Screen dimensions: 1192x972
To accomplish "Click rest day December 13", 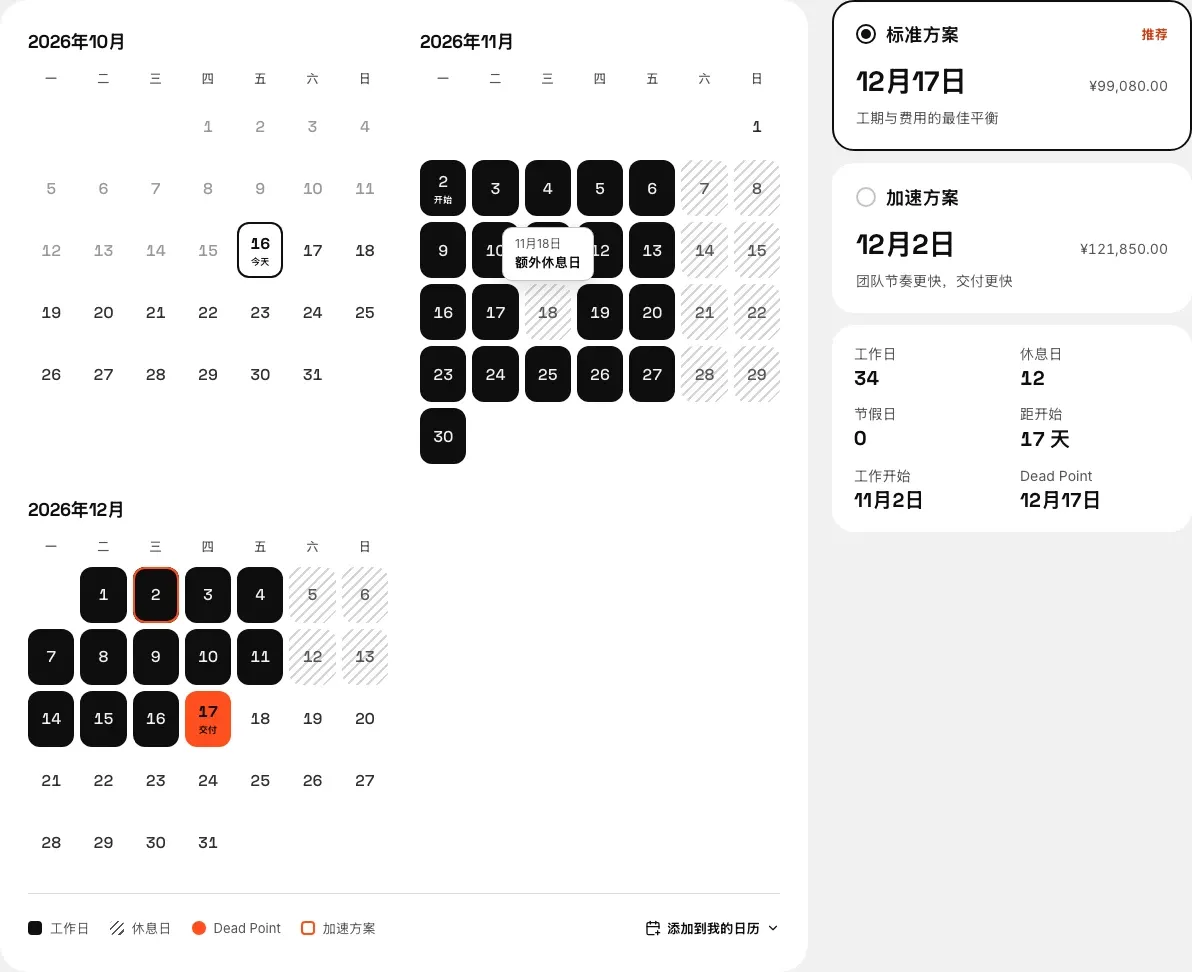I will click(365, 657).
